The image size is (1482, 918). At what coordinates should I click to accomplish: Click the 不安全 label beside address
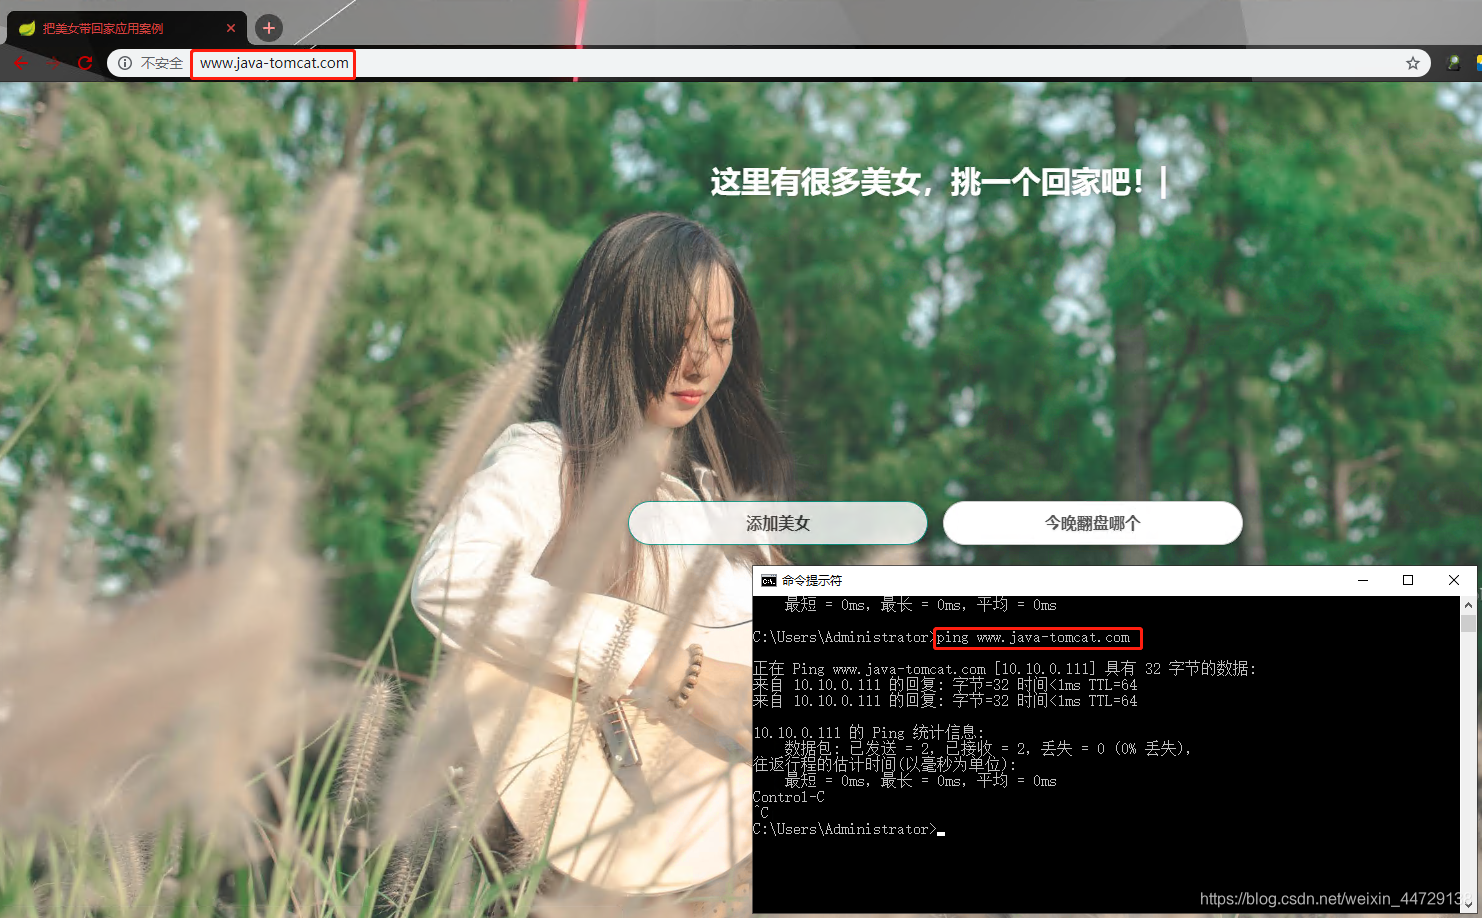[162, 63]
